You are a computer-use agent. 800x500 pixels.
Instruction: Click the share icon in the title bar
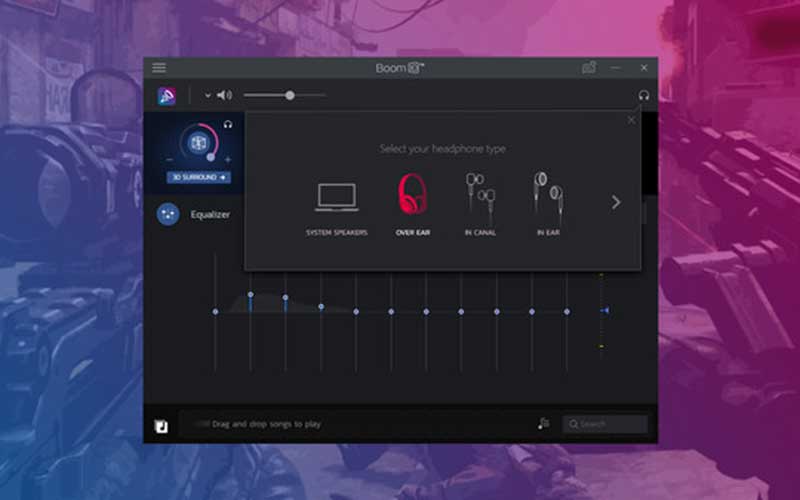click(x=589, y=68)
